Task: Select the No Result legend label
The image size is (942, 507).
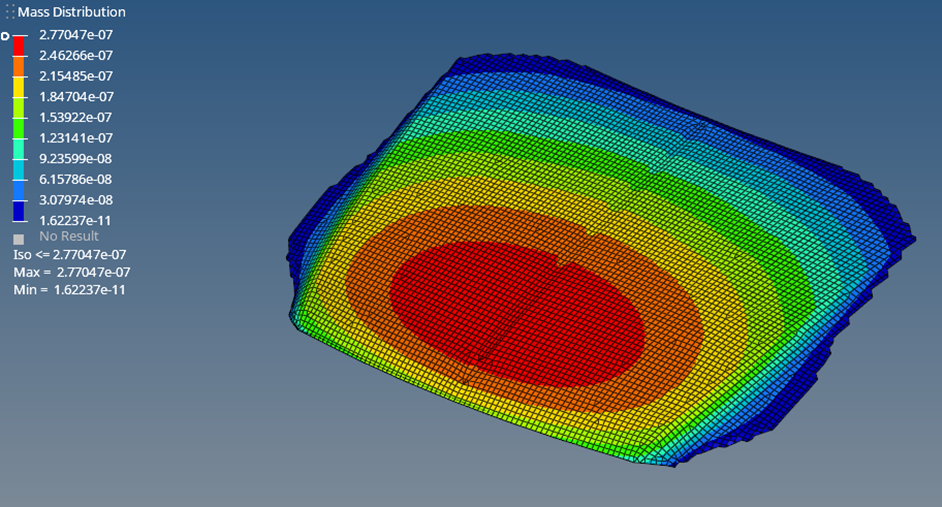Action: click(x=68, y=236)
